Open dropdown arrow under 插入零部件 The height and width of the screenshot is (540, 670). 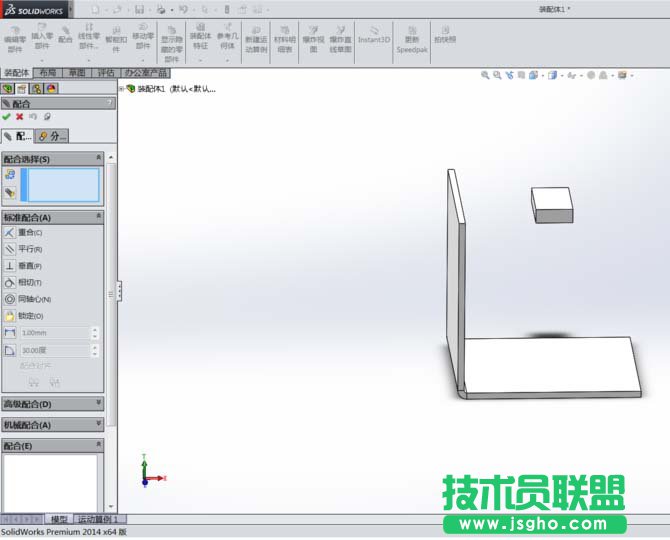coord(42,60)
